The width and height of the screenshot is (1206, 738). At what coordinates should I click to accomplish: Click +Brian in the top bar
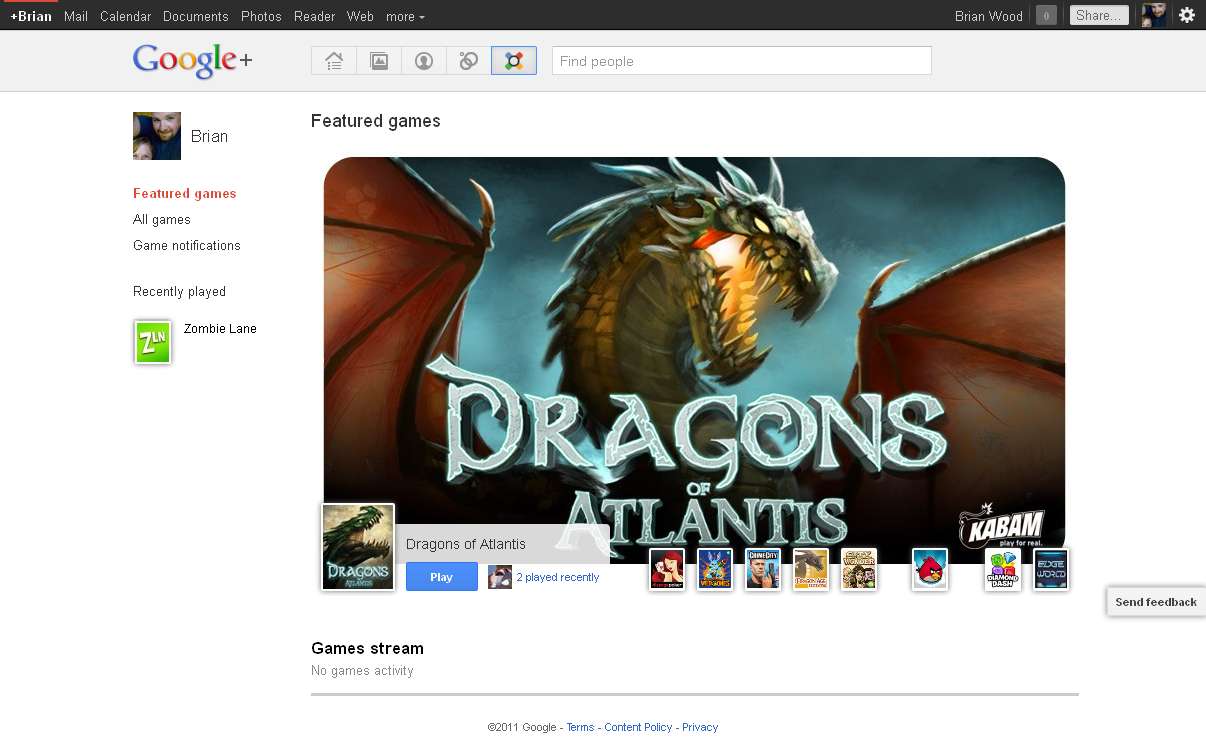pyautogui.click(x=31, y=16)
